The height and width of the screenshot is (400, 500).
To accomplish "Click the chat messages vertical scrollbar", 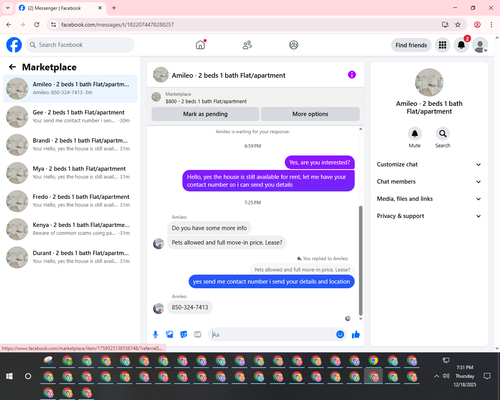I will [x=360, y=261].
